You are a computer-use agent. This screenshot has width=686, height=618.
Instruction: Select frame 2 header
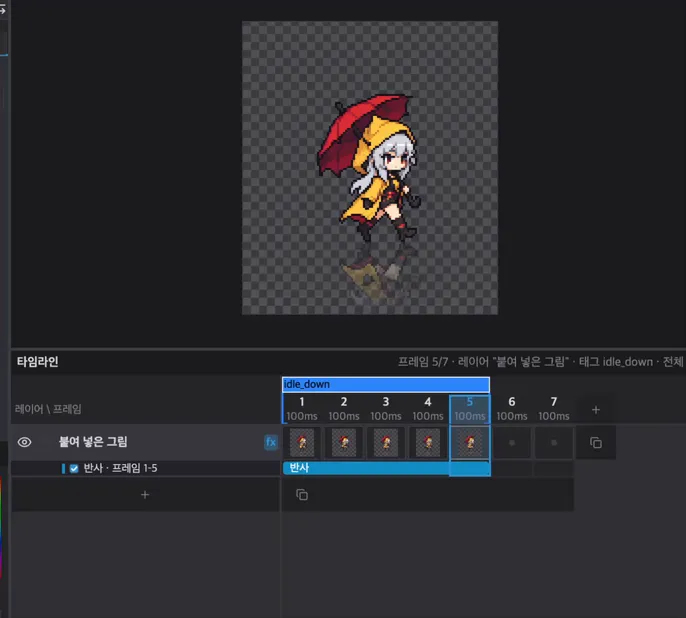point(344,409)
